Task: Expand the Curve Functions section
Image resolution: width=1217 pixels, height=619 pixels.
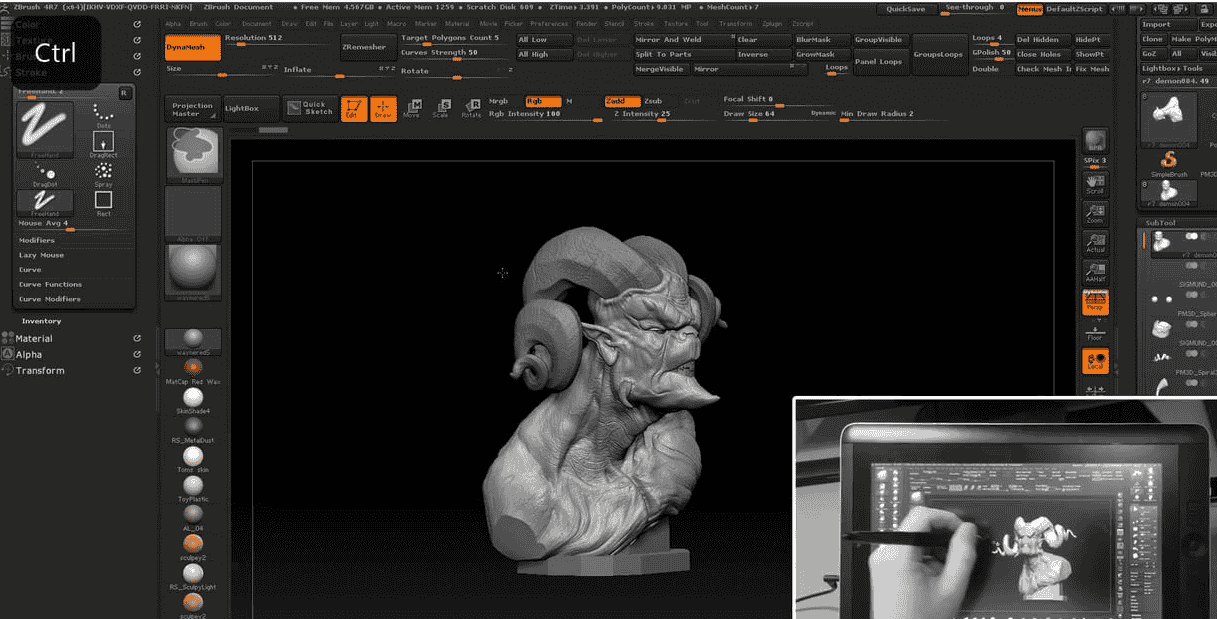Action: pyautogui.click(x=48, y=285)
